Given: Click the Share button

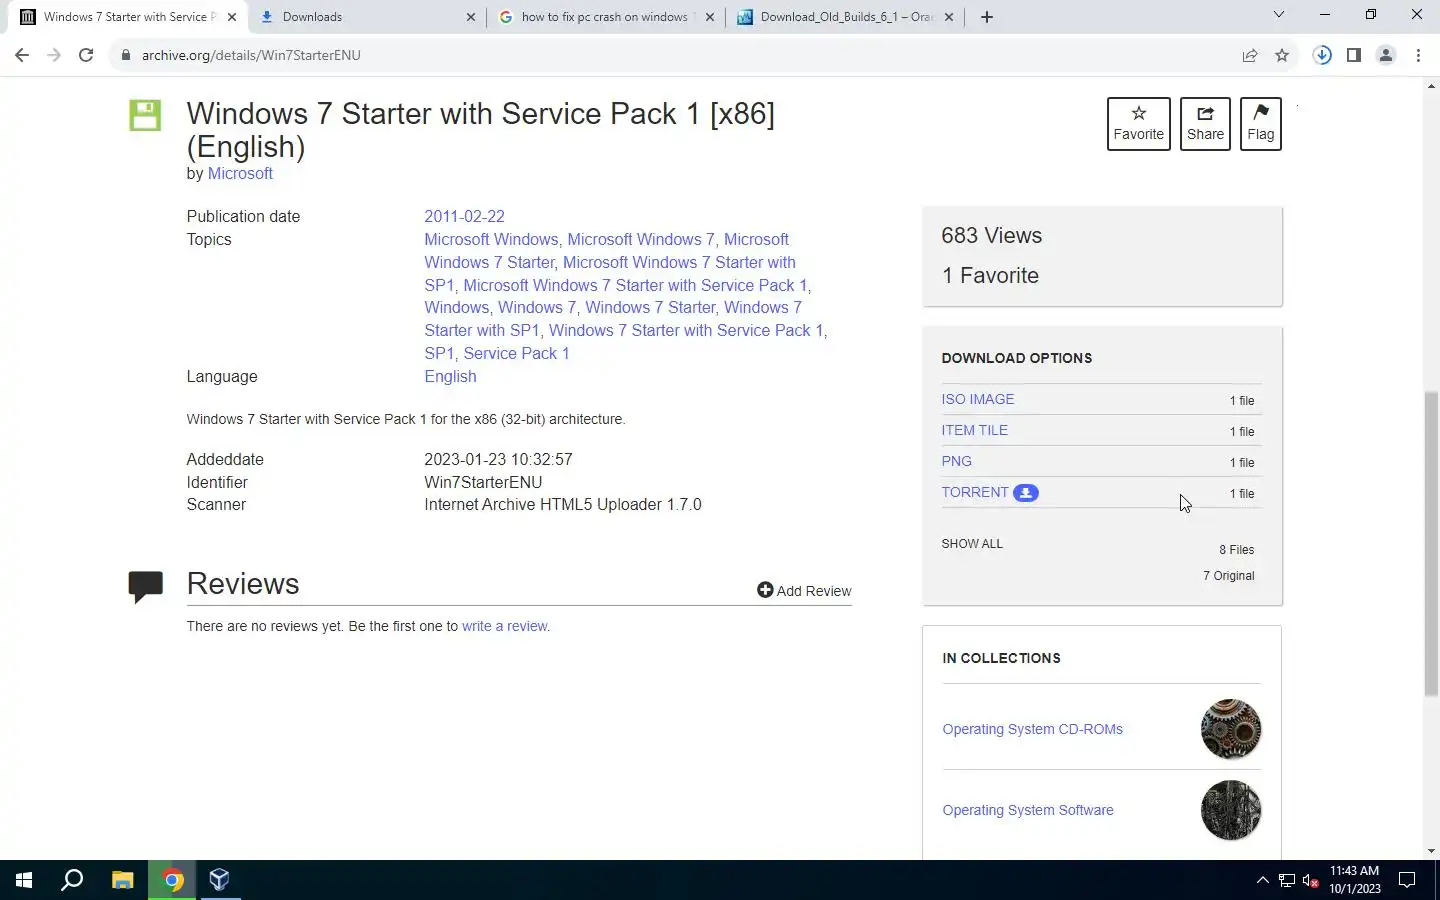Looking at the screenshot, I should pyautogui.click(x=1205, y=124).
